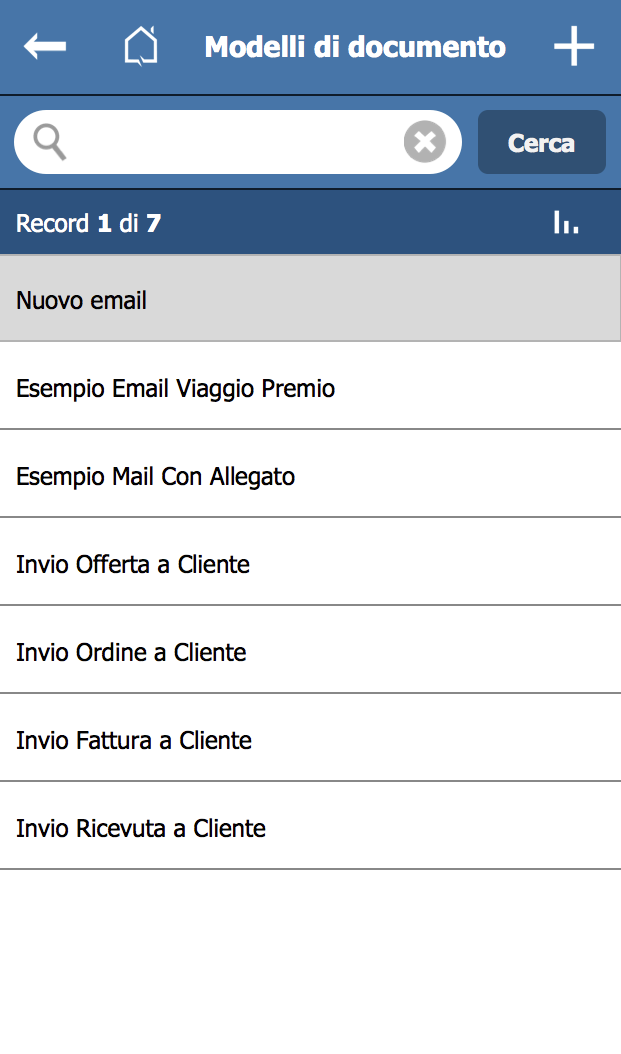Click the magnifying glass in search field
The height and width of the screenshot is (1054, 621).
click(50, 142)
